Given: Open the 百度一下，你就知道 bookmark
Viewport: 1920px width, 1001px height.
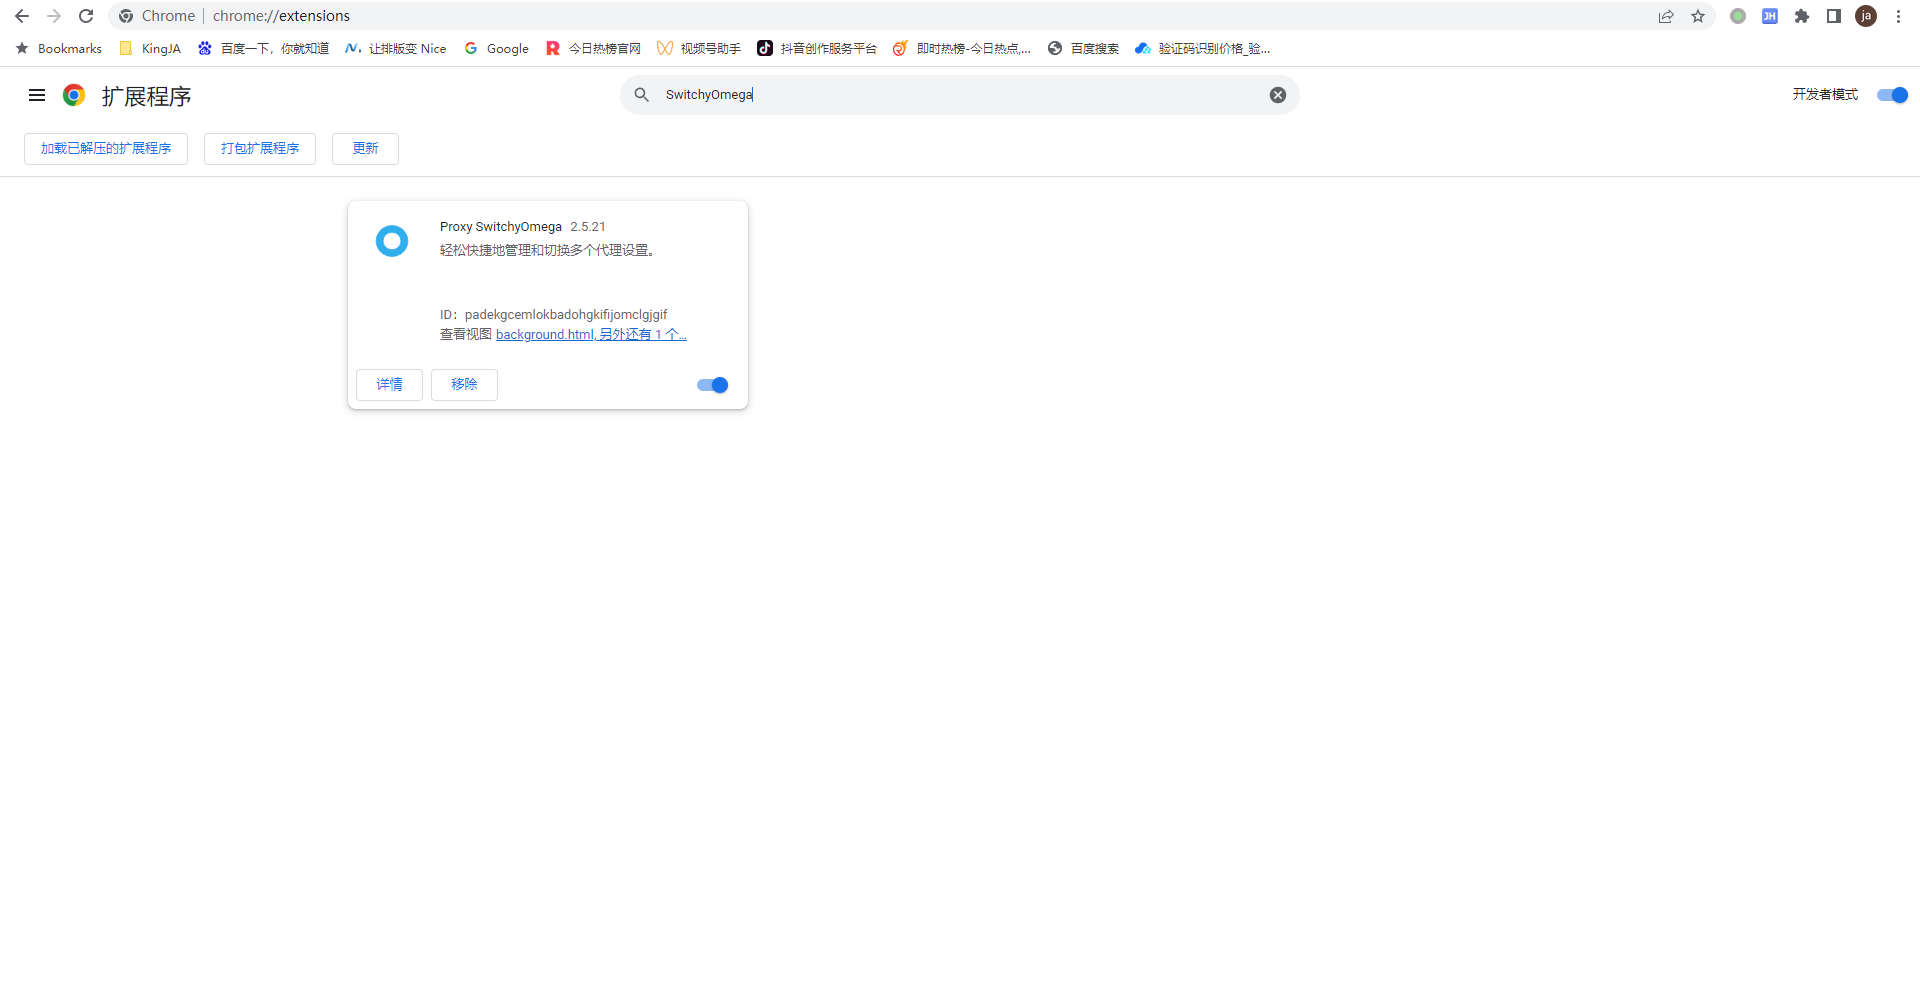Looking at the screenshot, I should coord(263,48).
